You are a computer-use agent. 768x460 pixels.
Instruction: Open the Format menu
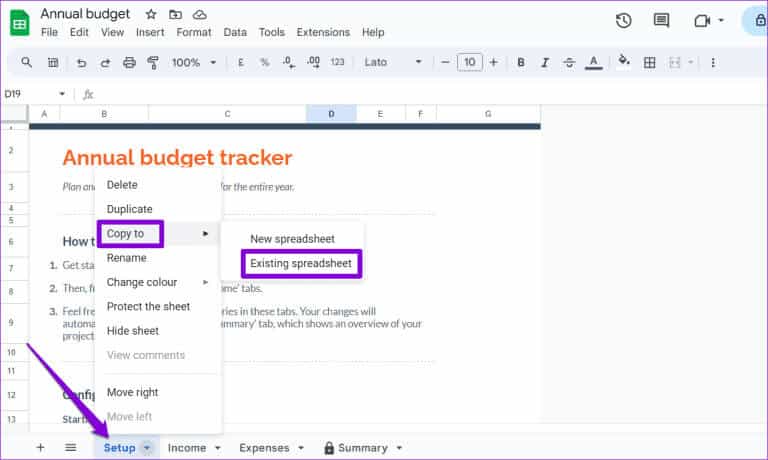click(194, 32)
